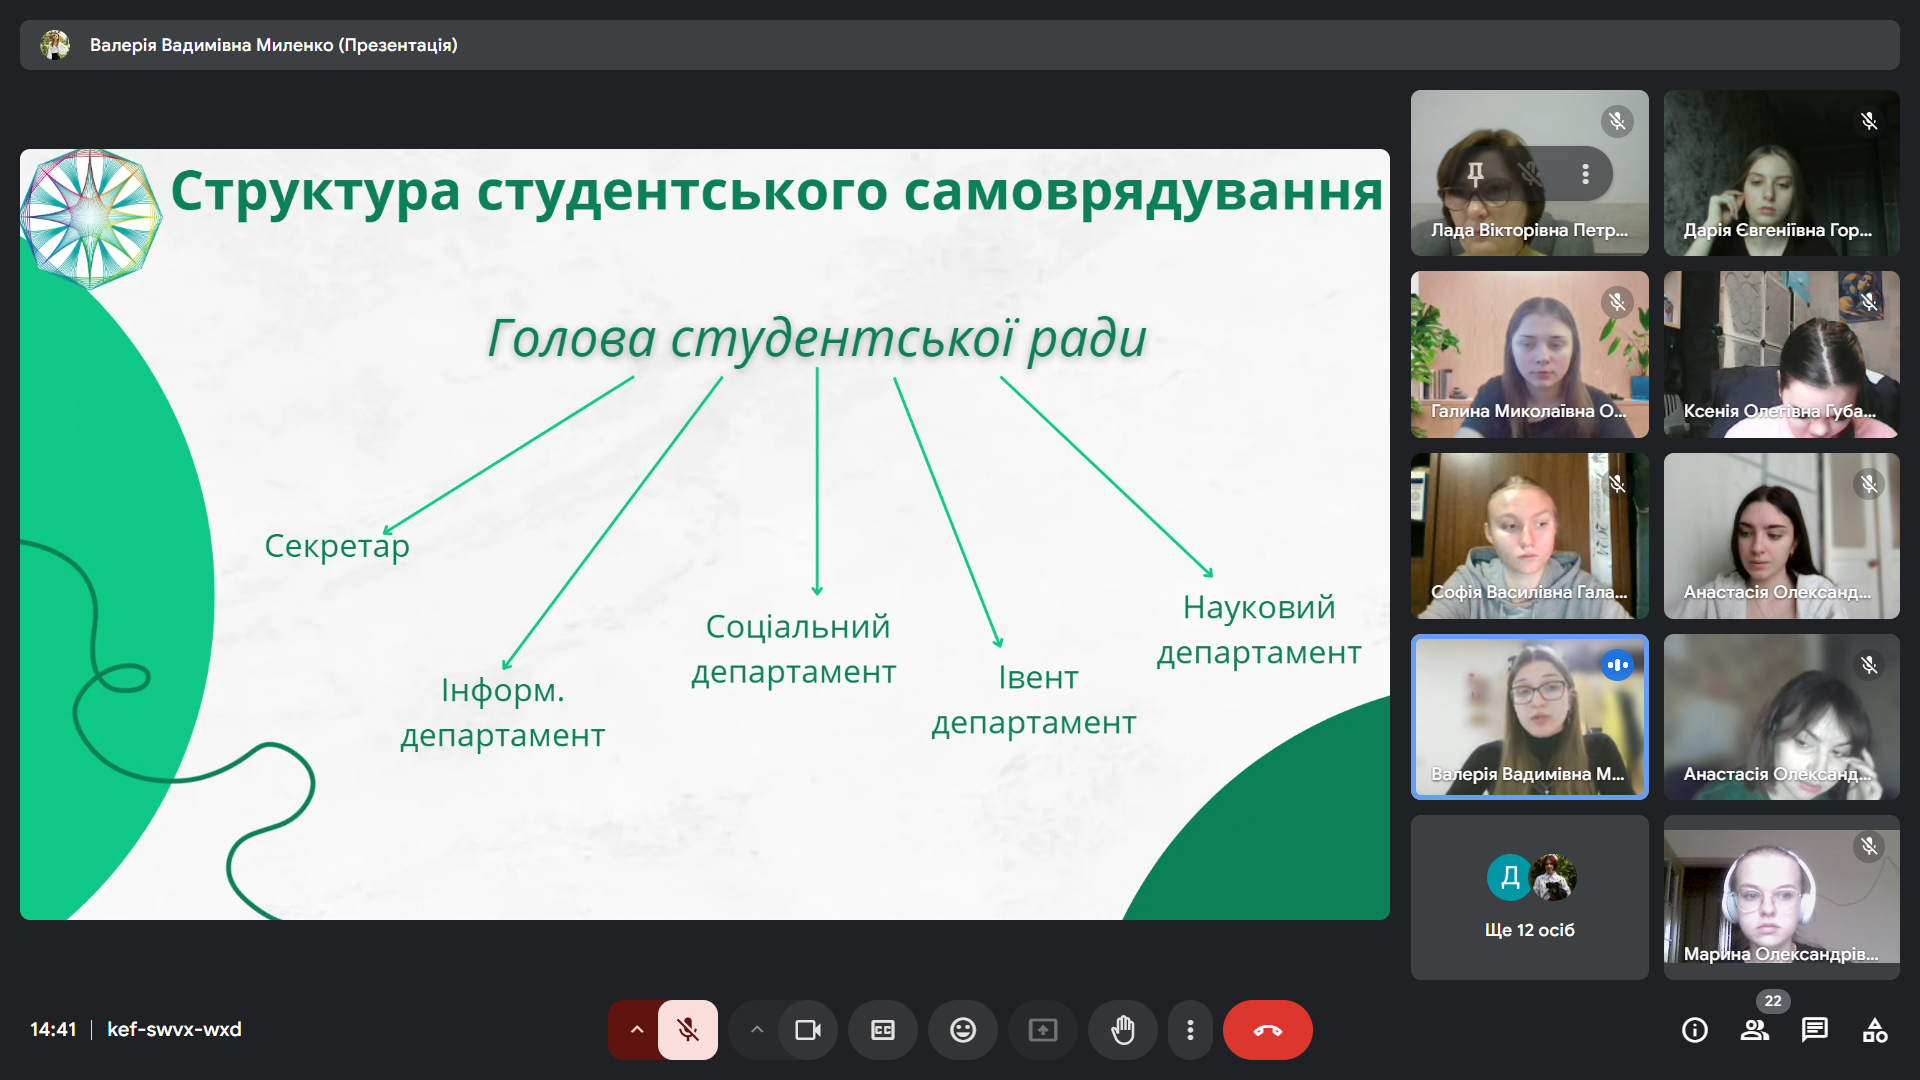
Task: Select Валерія Вадимівна's video tile
Action: point(1529,717)
